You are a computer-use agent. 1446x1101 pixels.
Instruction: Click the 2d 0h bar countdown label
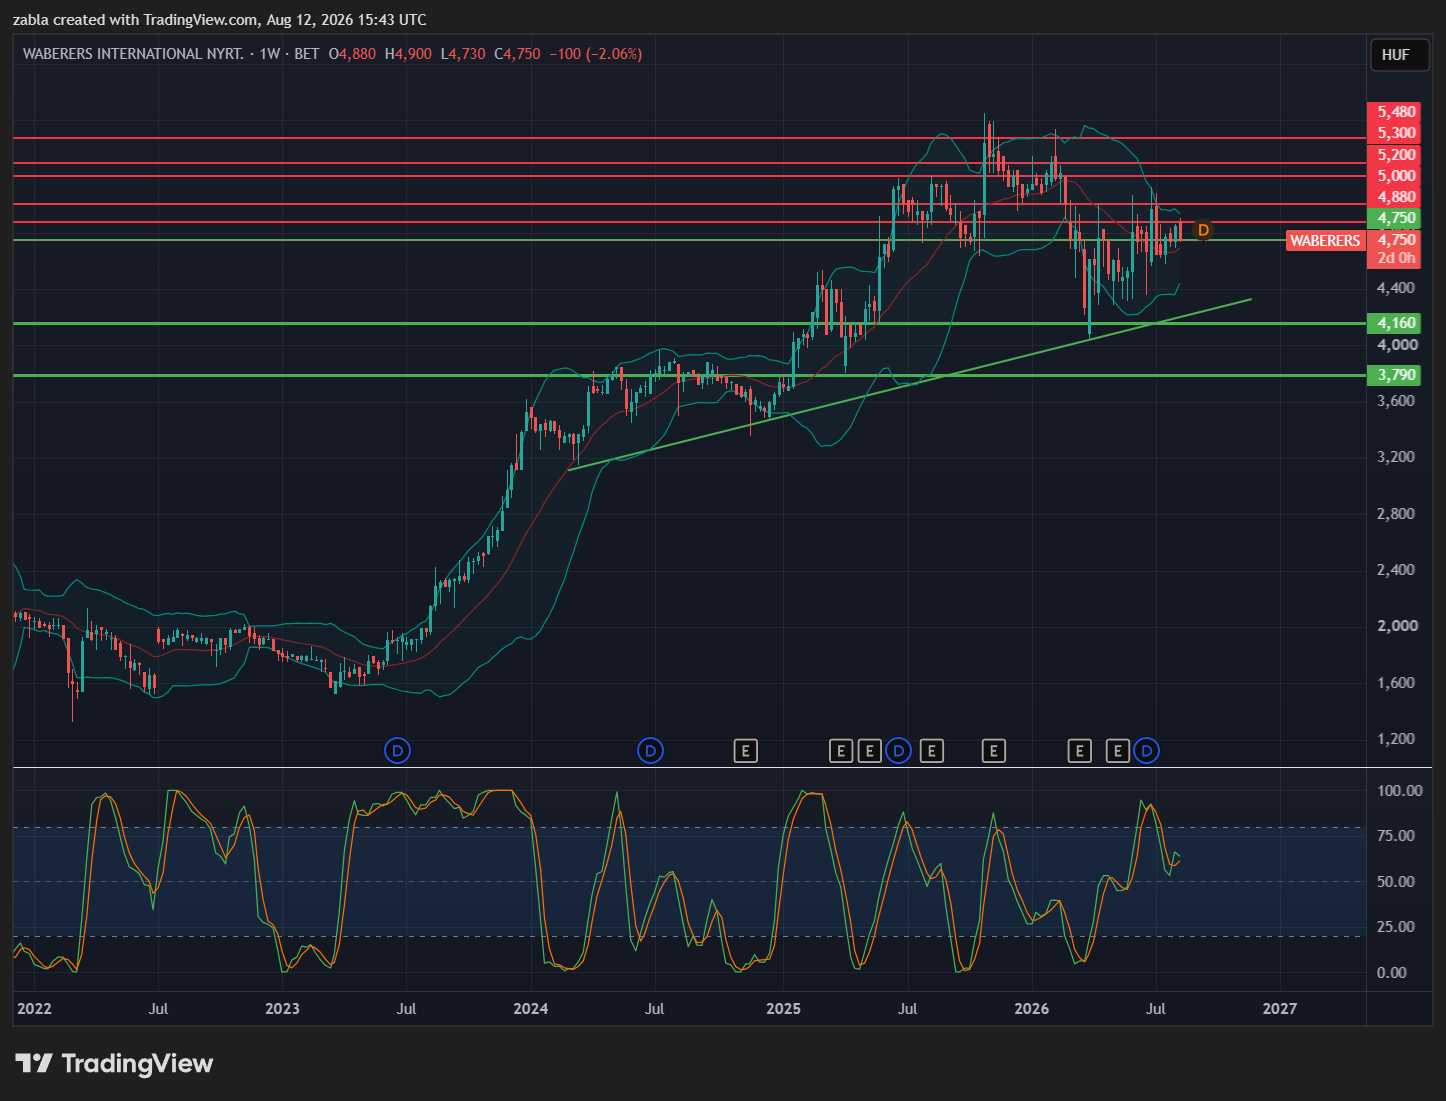pyautogui.click(x=1396, y=258)
